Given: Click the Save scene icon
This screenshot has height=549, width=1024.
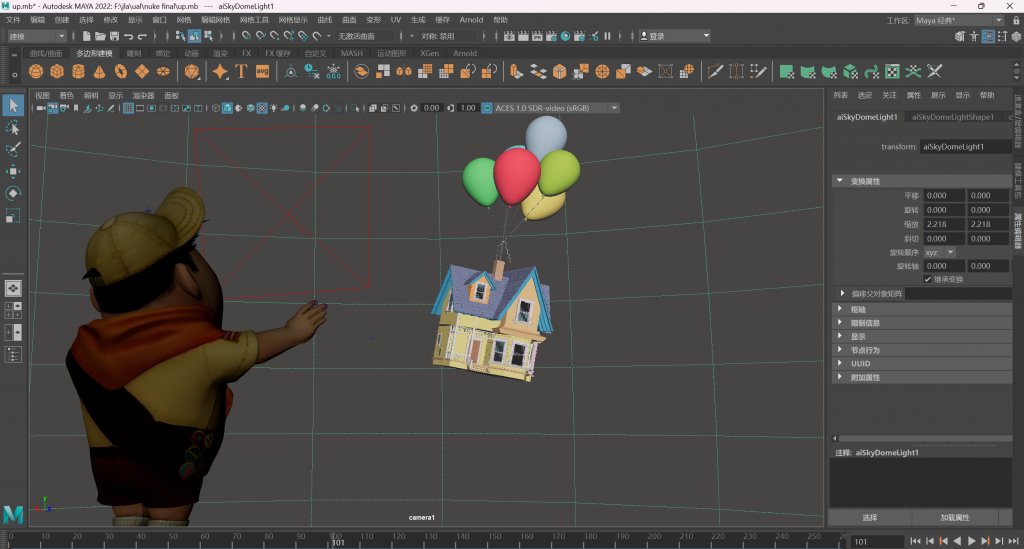Looking at the screenshot, I should tap(114, 36).
